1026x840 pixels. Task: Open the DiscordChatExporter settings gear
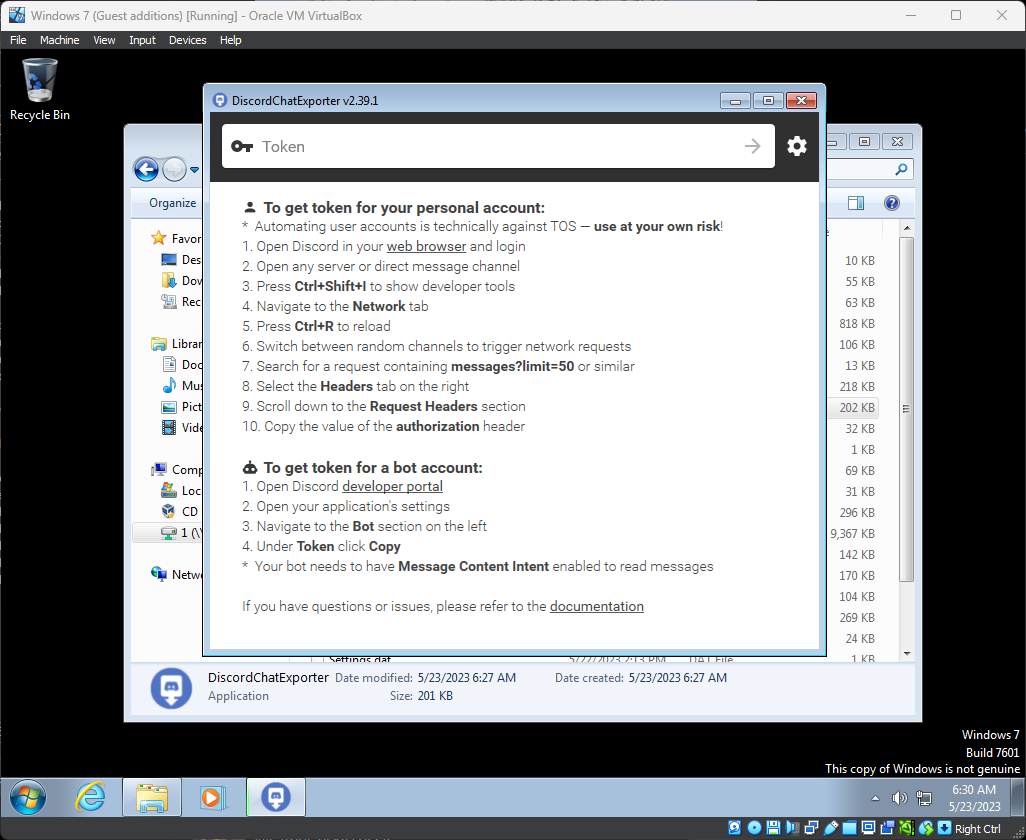[x=797, y=146]
